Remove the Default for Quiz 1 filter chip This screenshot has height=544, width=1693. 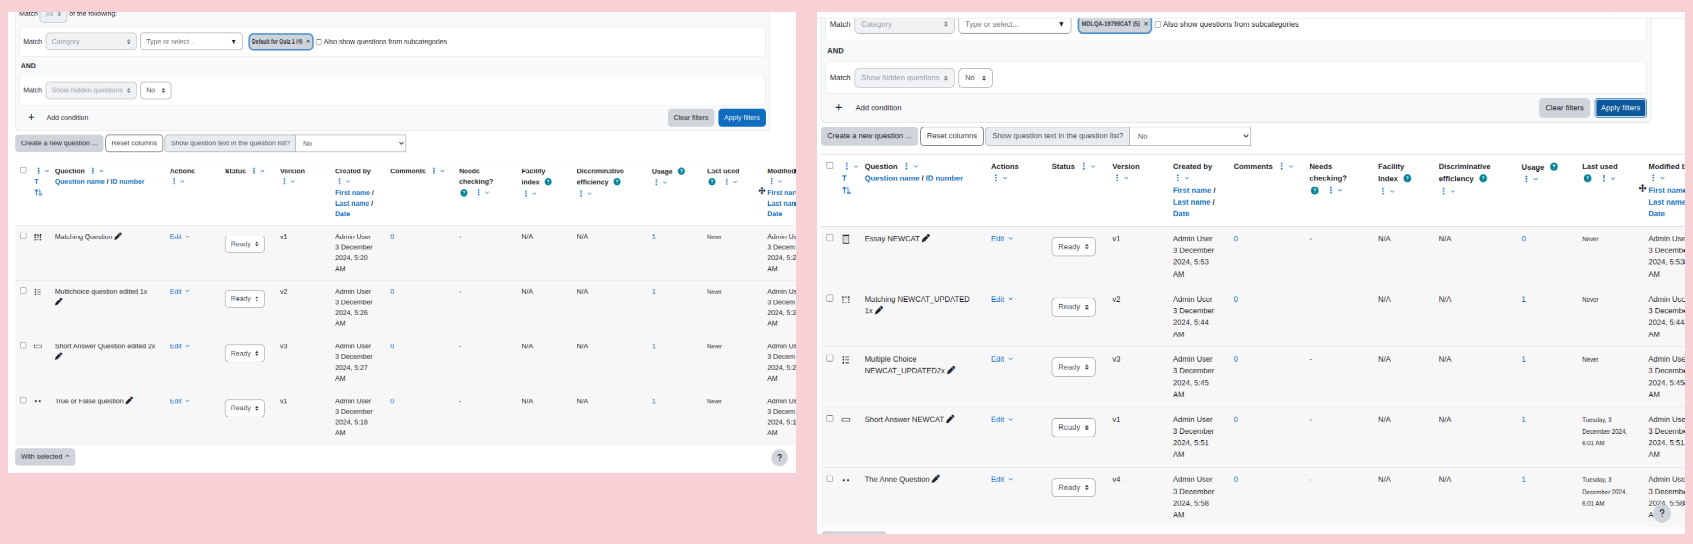click(x=308, y=42)
